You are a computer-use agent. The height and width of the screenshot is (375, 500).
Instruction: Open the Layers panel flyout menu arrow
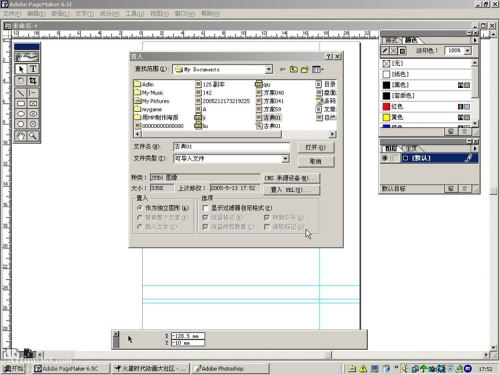[x=475, y=148]
